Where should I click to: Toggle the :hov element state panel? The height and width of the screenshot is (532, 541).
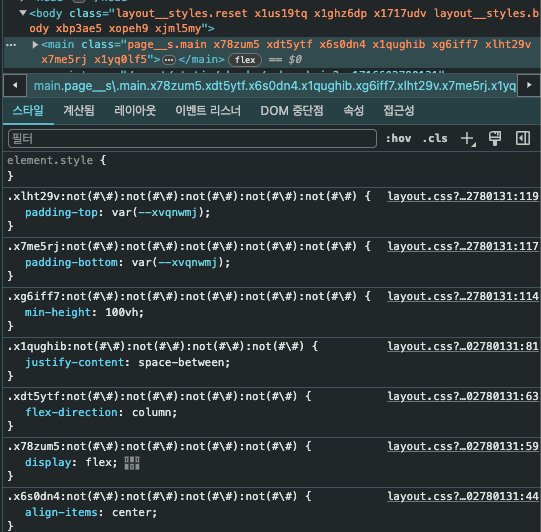(399, 138)
